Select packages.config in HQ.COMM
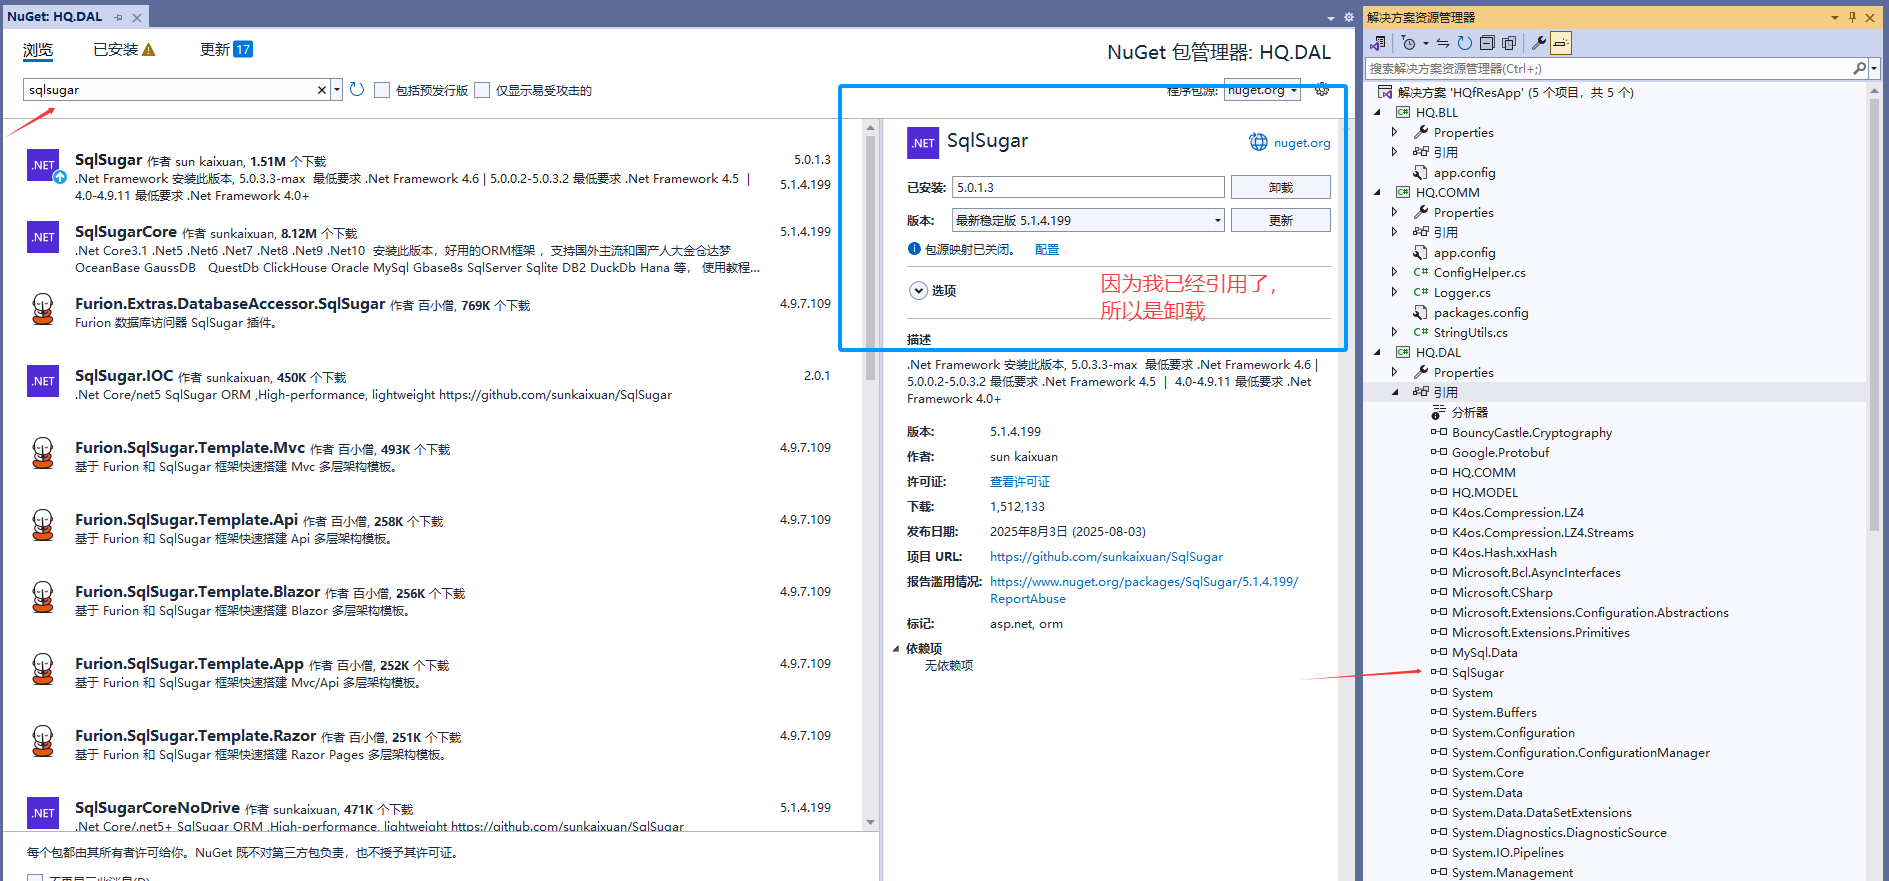The height and width of the screenshot is (881, 1889). (x=1480, y=312)
